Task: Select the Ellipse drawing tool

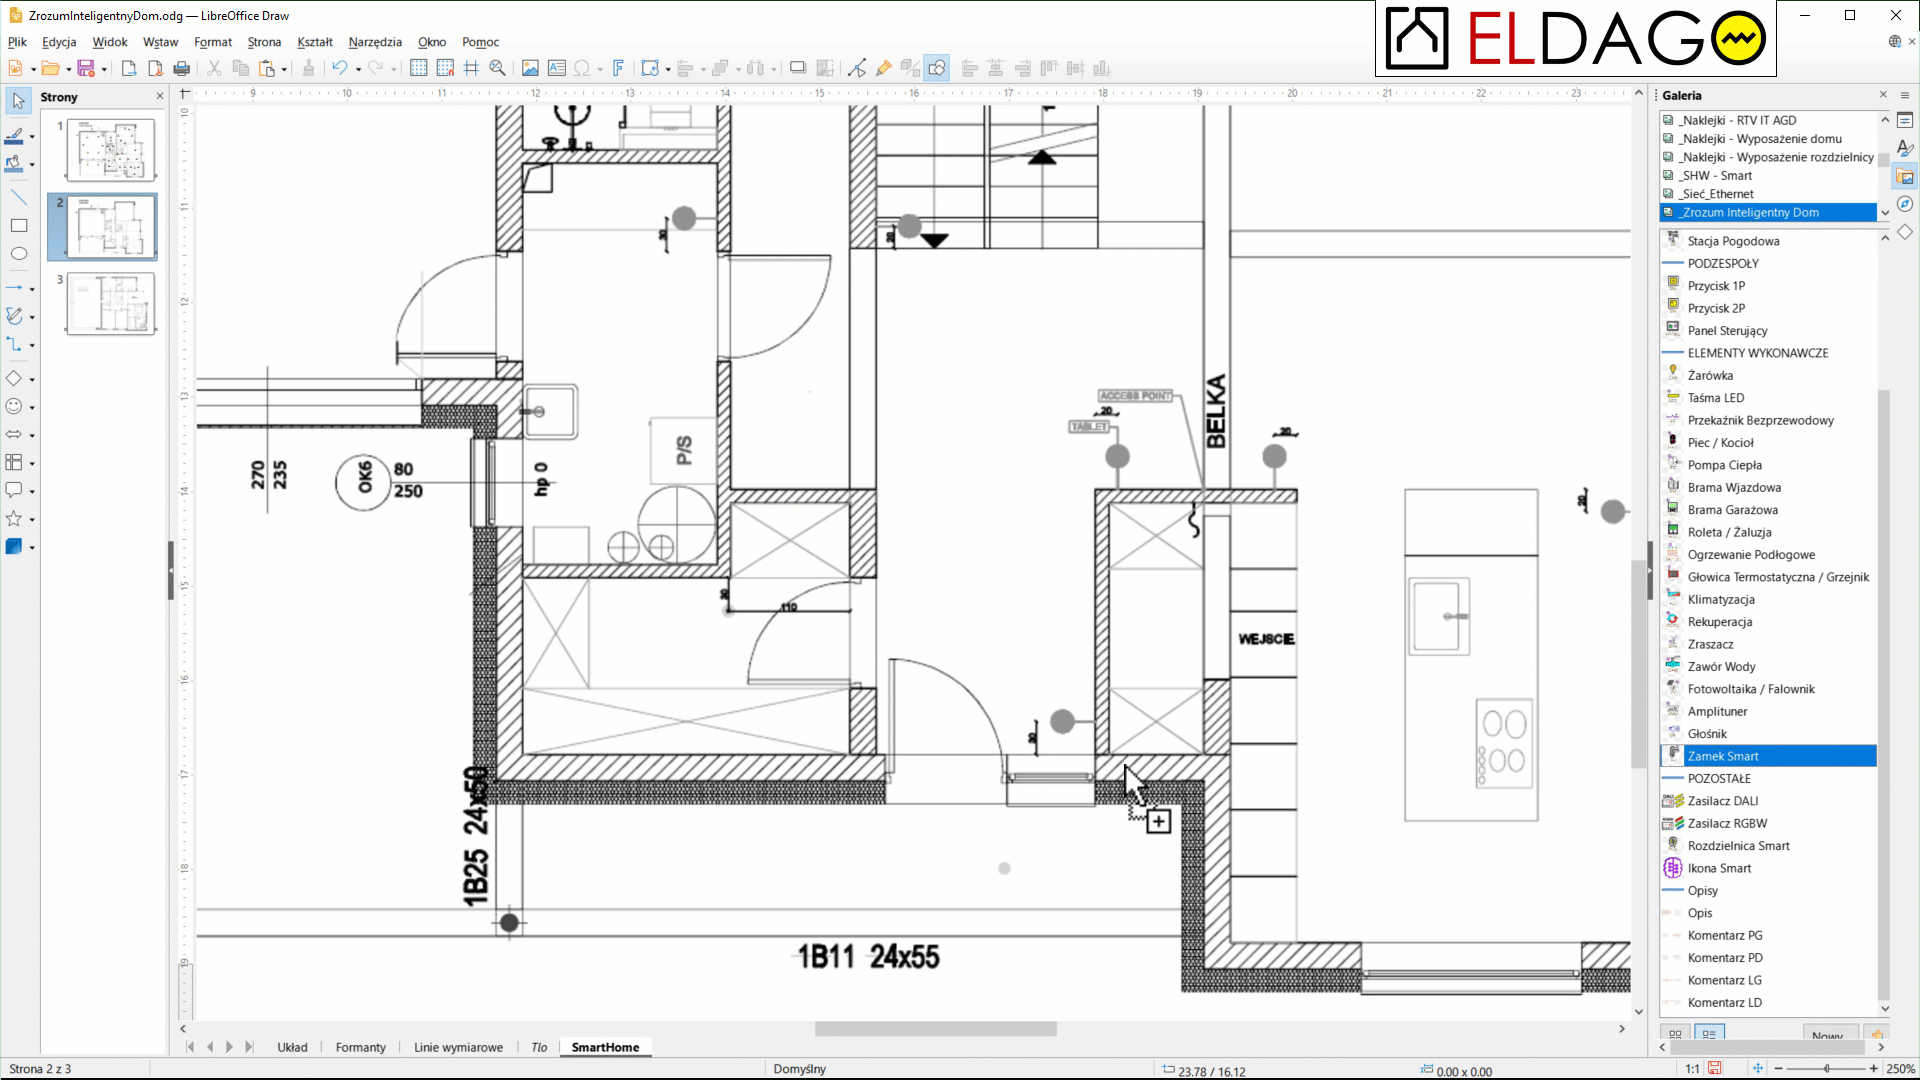Action: click(x=18, y=254)
